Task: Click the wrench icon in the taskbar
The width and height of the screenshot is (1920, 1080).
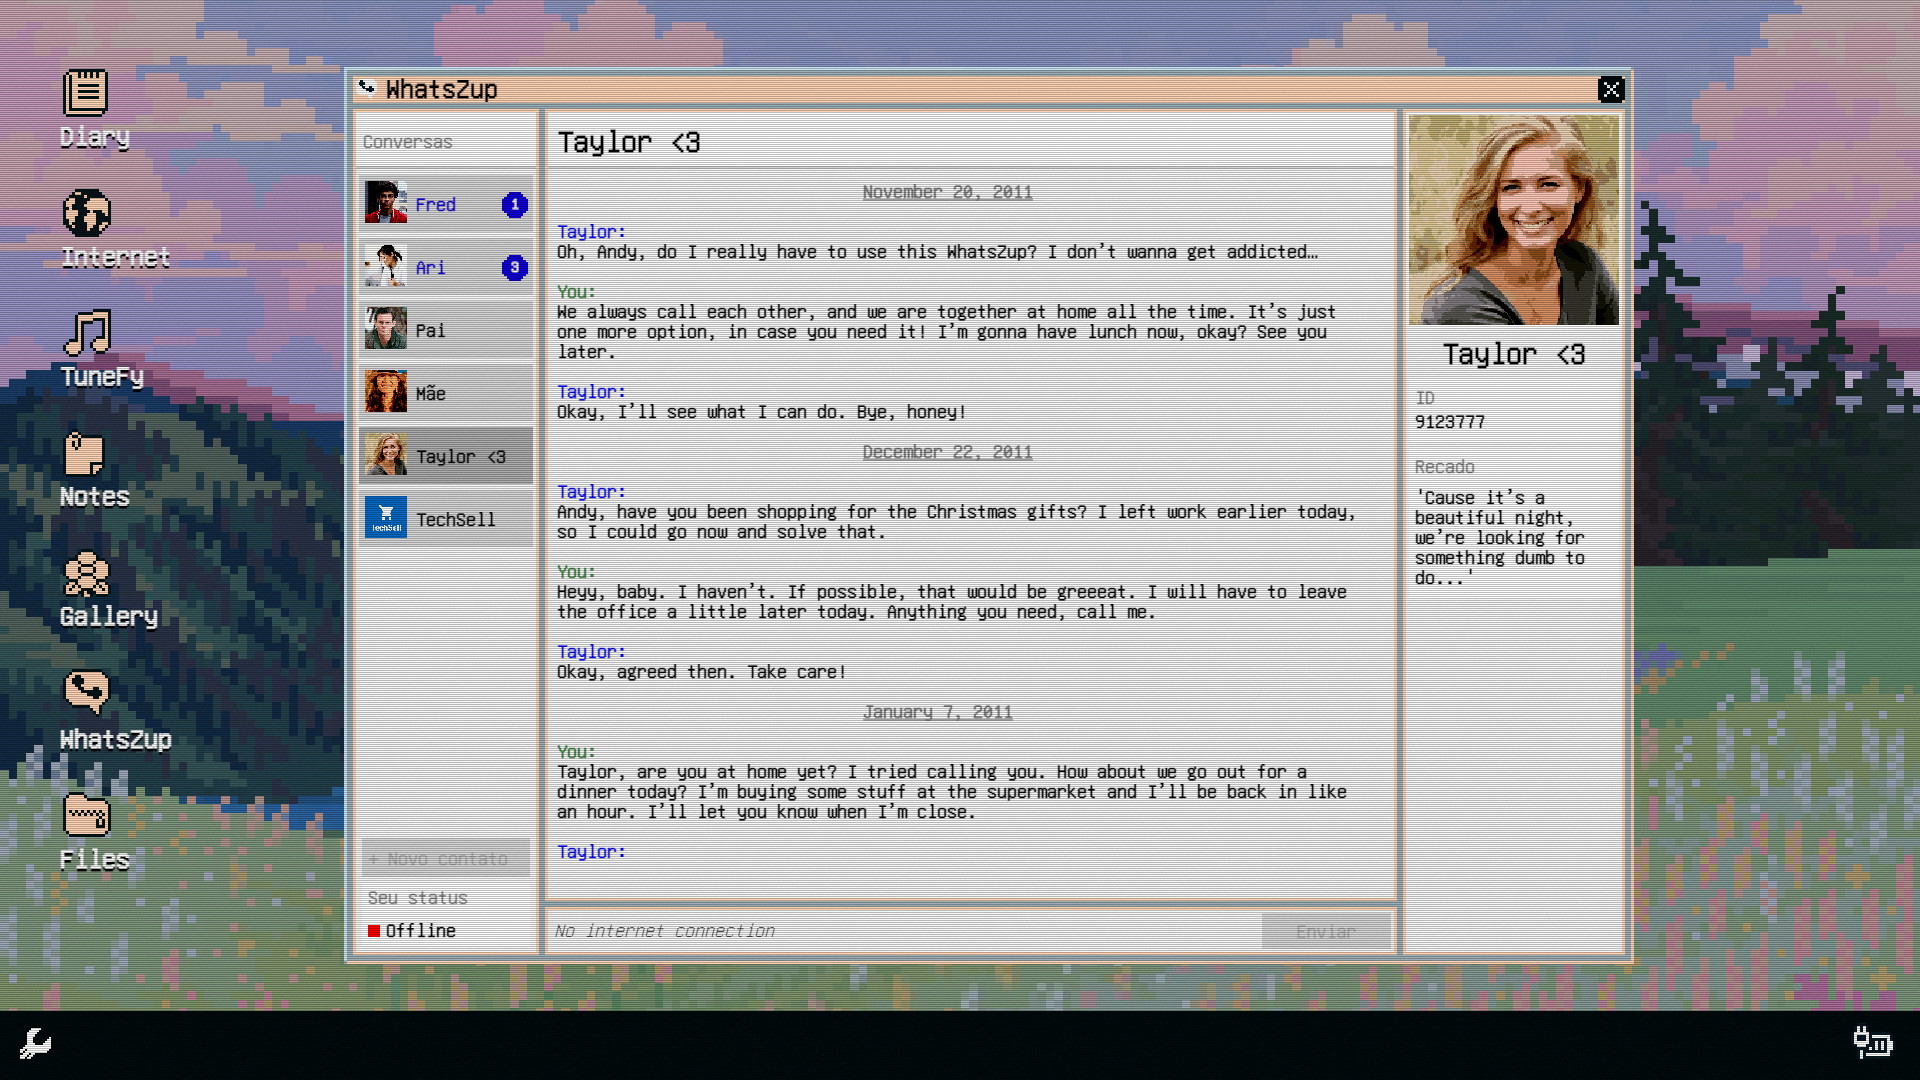Action: pyautogui.click(x=33, y=1044)
